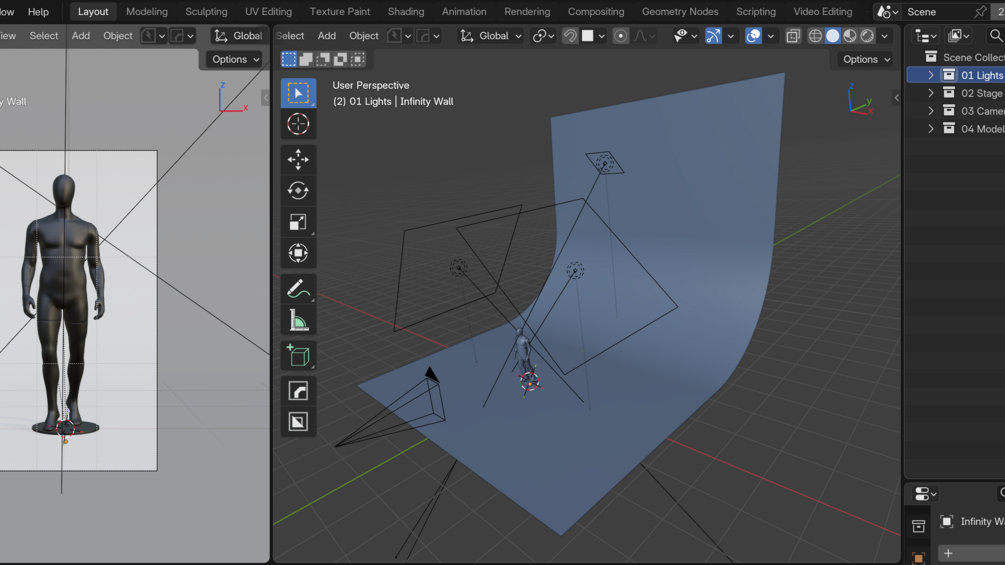The height and width of the screenshot is (565, 1005).
Task: Open the pivot point dropdown
Action: 544,36
